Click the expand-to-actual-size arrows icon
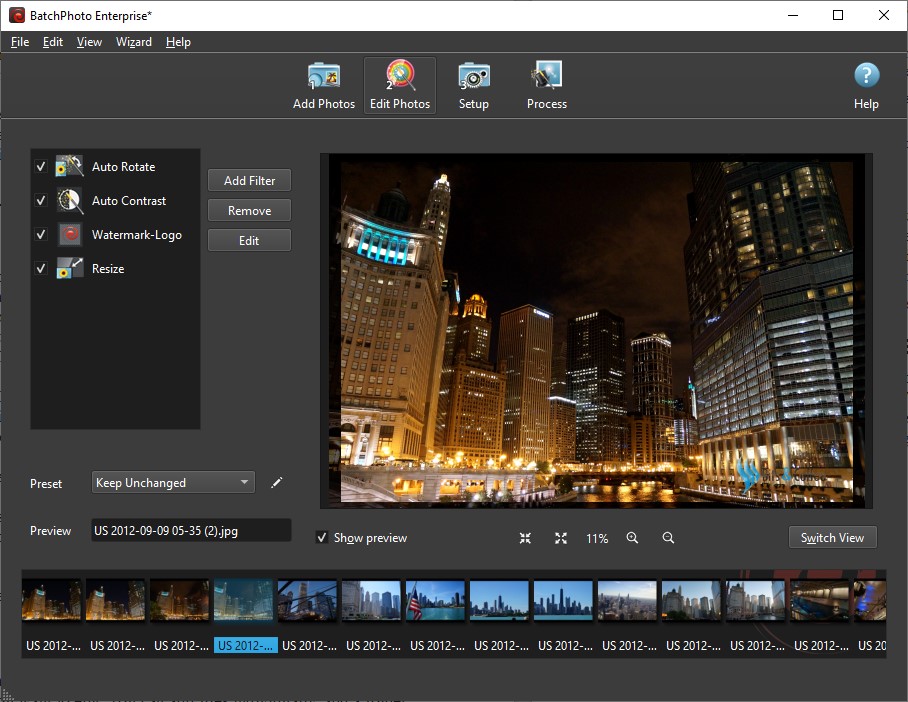Image resolution: width=908 pixels, height=702 pixels. (x=561, y=538)
